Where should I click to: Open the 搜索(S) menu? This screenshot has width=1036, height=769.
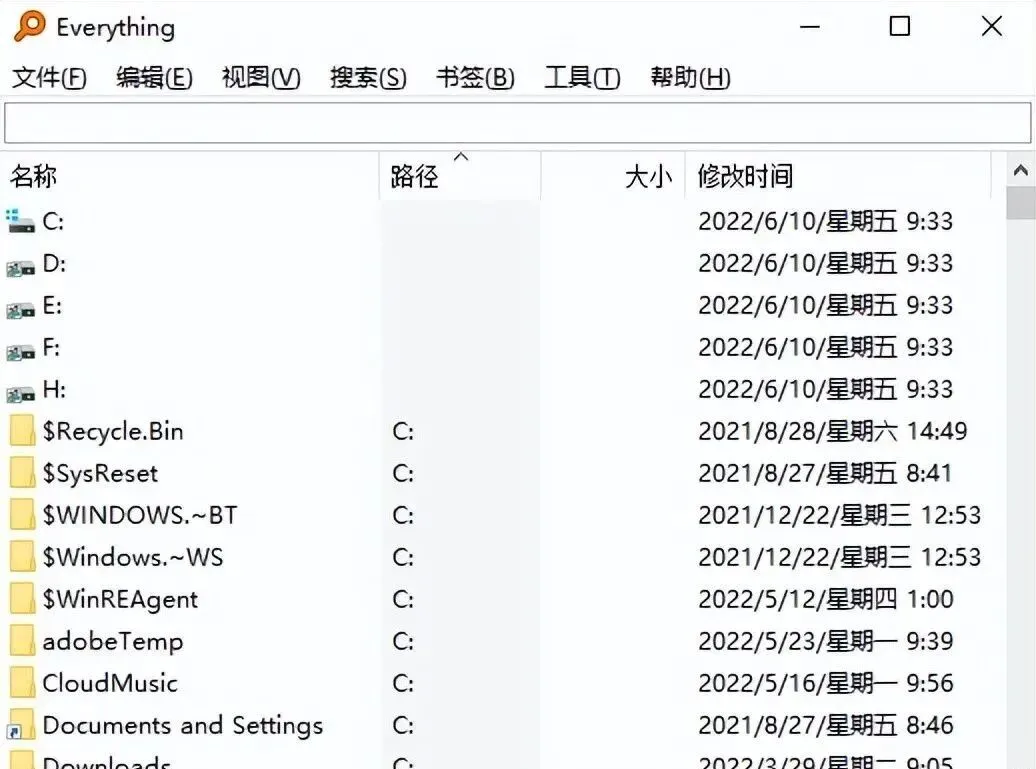369,77
